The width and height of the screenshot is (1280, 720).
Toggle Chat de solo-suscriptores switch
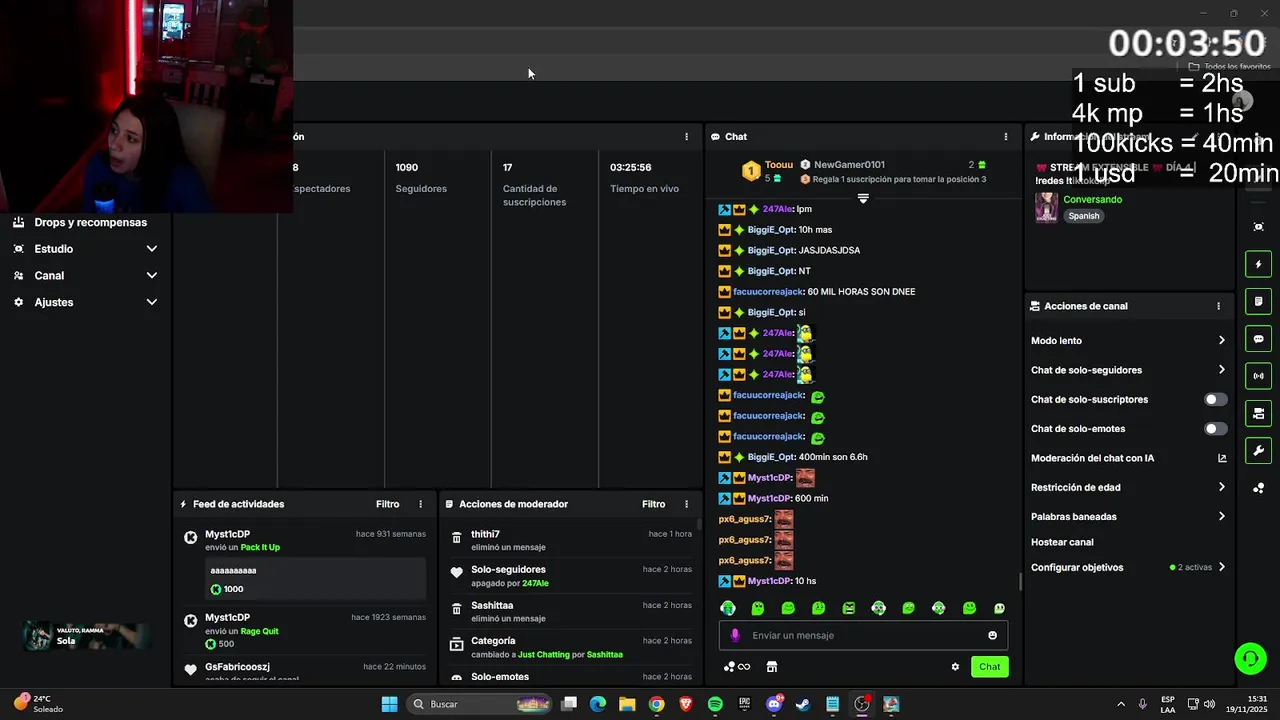[1215, 399]
